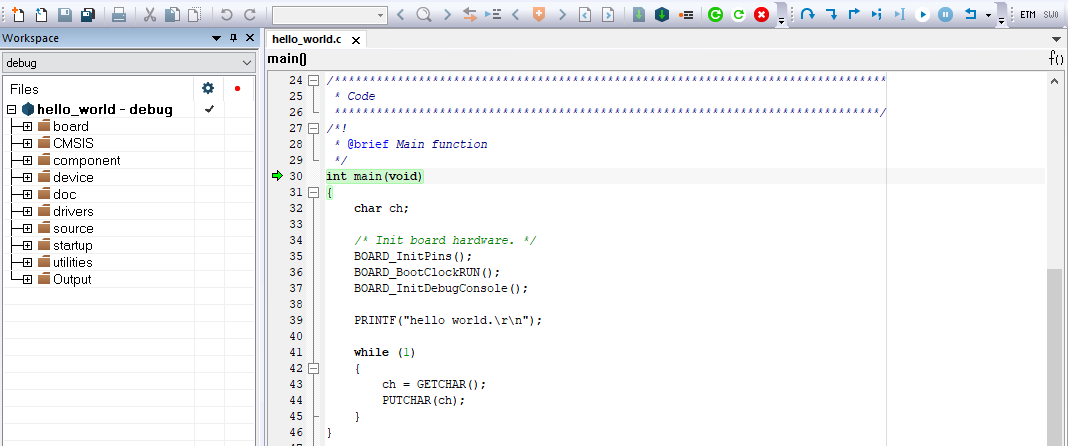The height and width of the screenshot is (446, 1068).
Task: Click the Step Into debug icon
Action: pos(830,15)
